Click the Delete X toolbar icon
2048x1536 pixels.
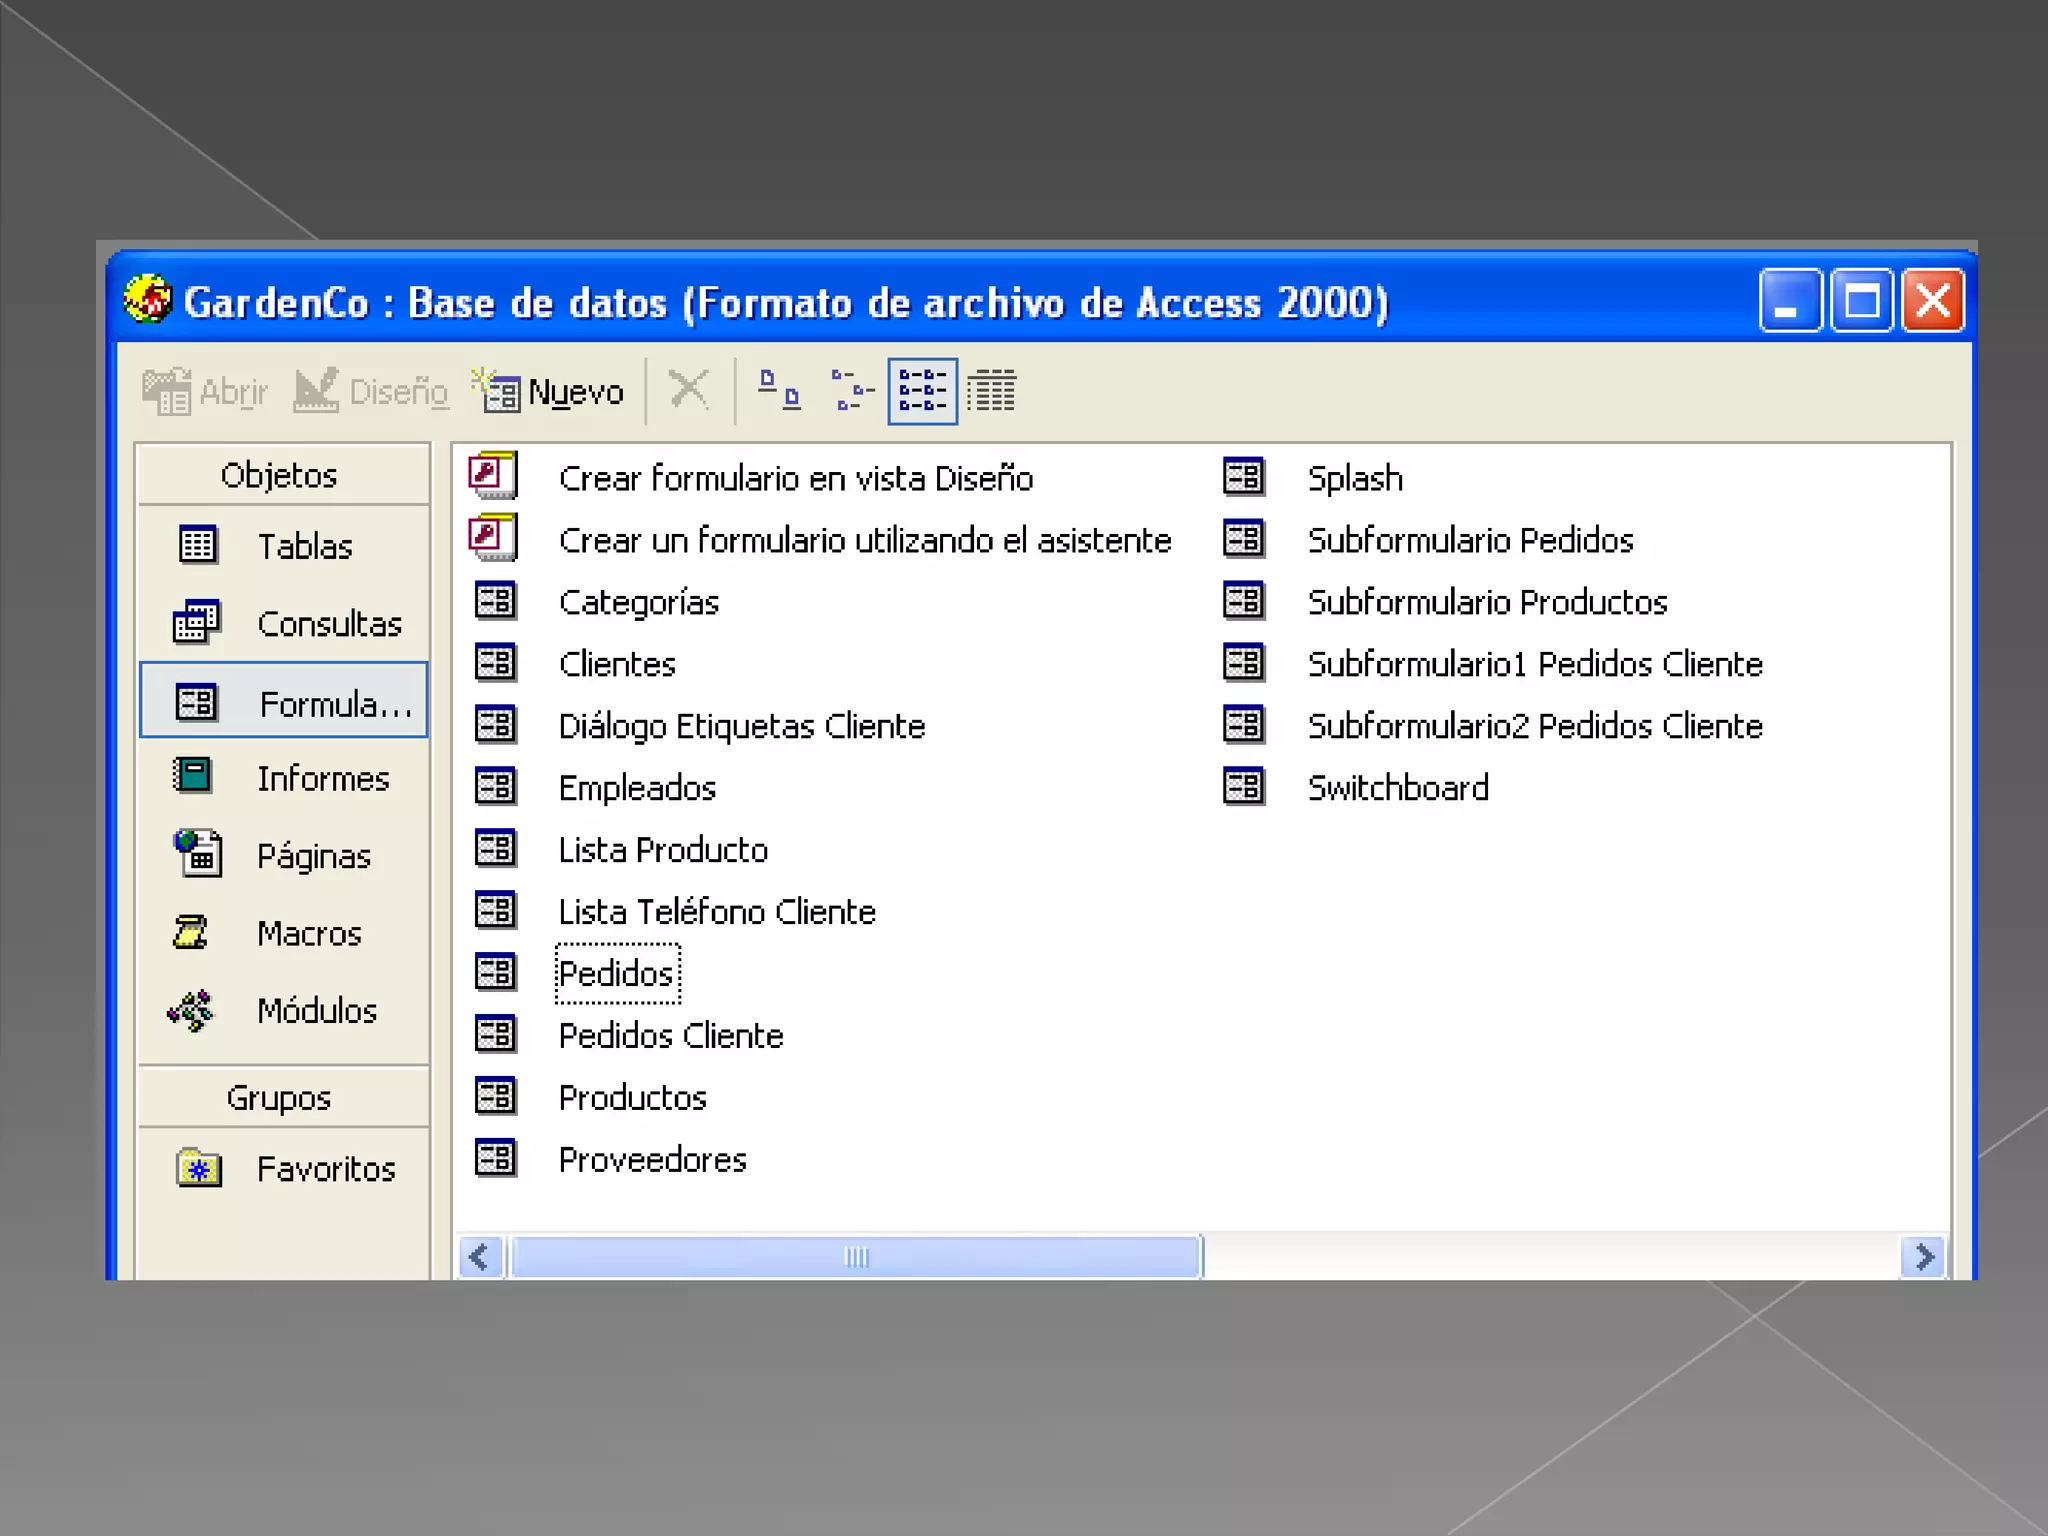click(689, 390)
